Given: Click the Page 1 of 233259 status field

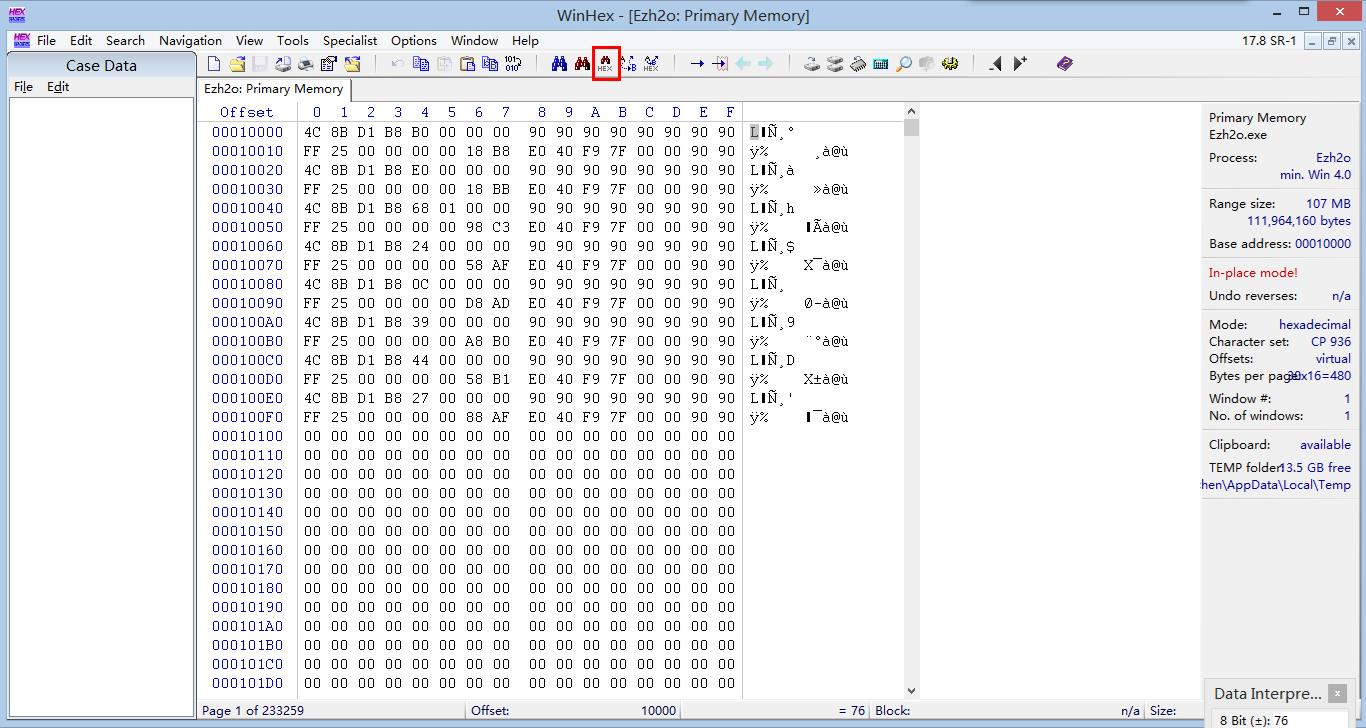Looking at the screenshot, I should click(253, 711).
